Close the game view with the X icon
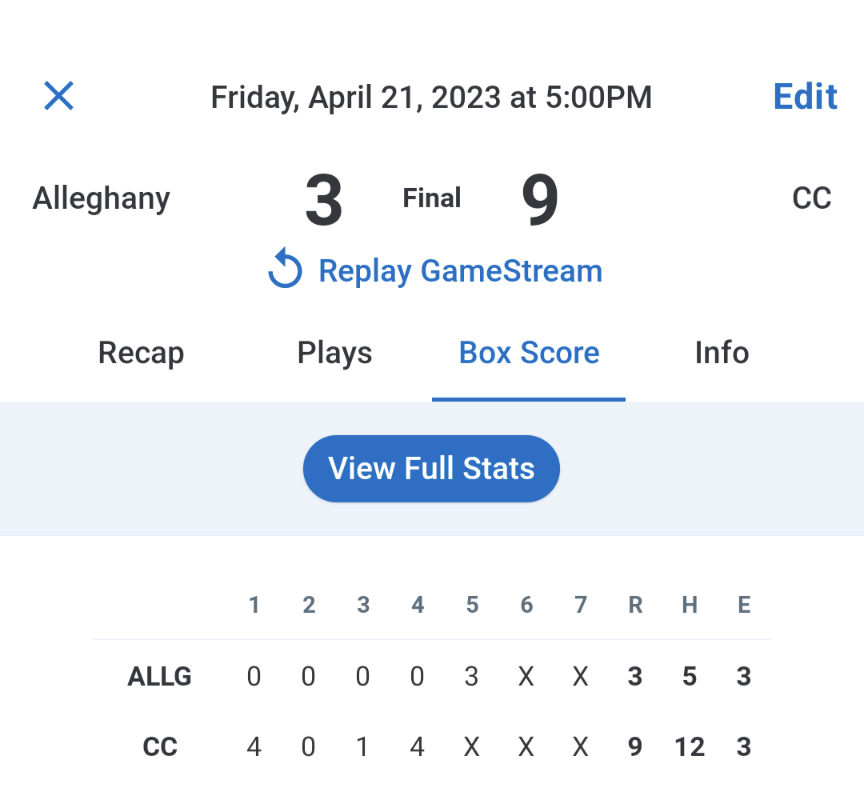The image size is (864, 804). click(x=59, y=96)
